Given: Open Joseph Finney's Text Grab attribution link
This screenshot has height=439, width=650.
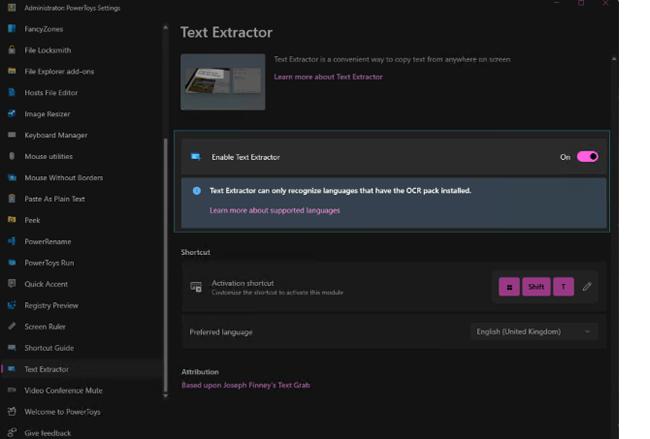Looking at the screenshot, I should pyautogui.click(x=246, y=385).
